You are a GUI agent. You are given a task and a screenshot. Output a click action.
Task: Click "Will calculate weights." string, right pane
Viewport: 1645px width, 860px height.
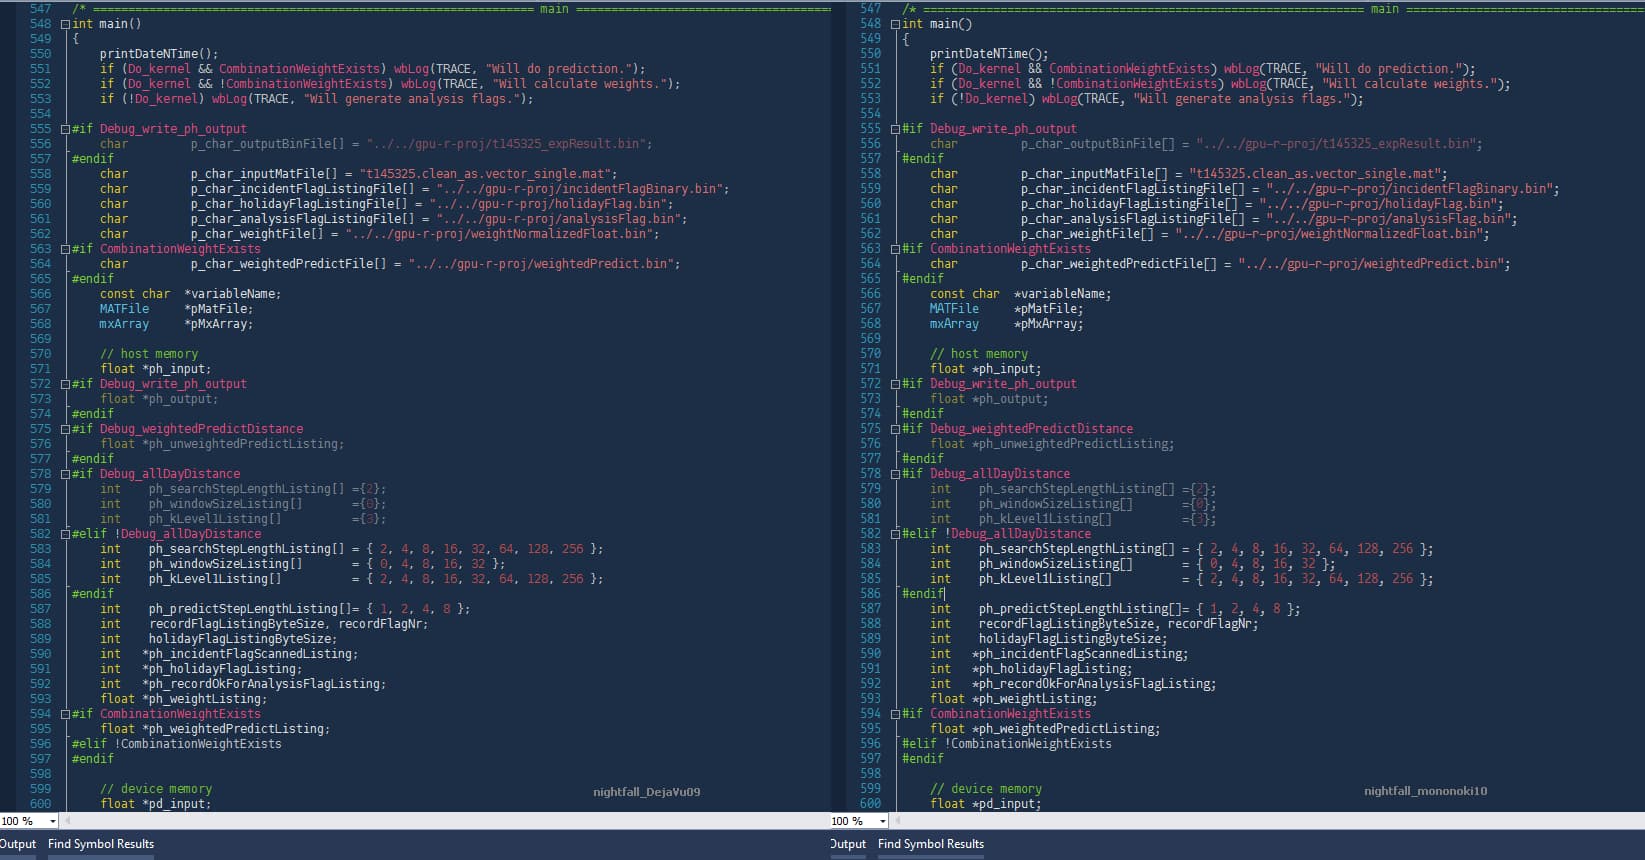(1409, 84)
